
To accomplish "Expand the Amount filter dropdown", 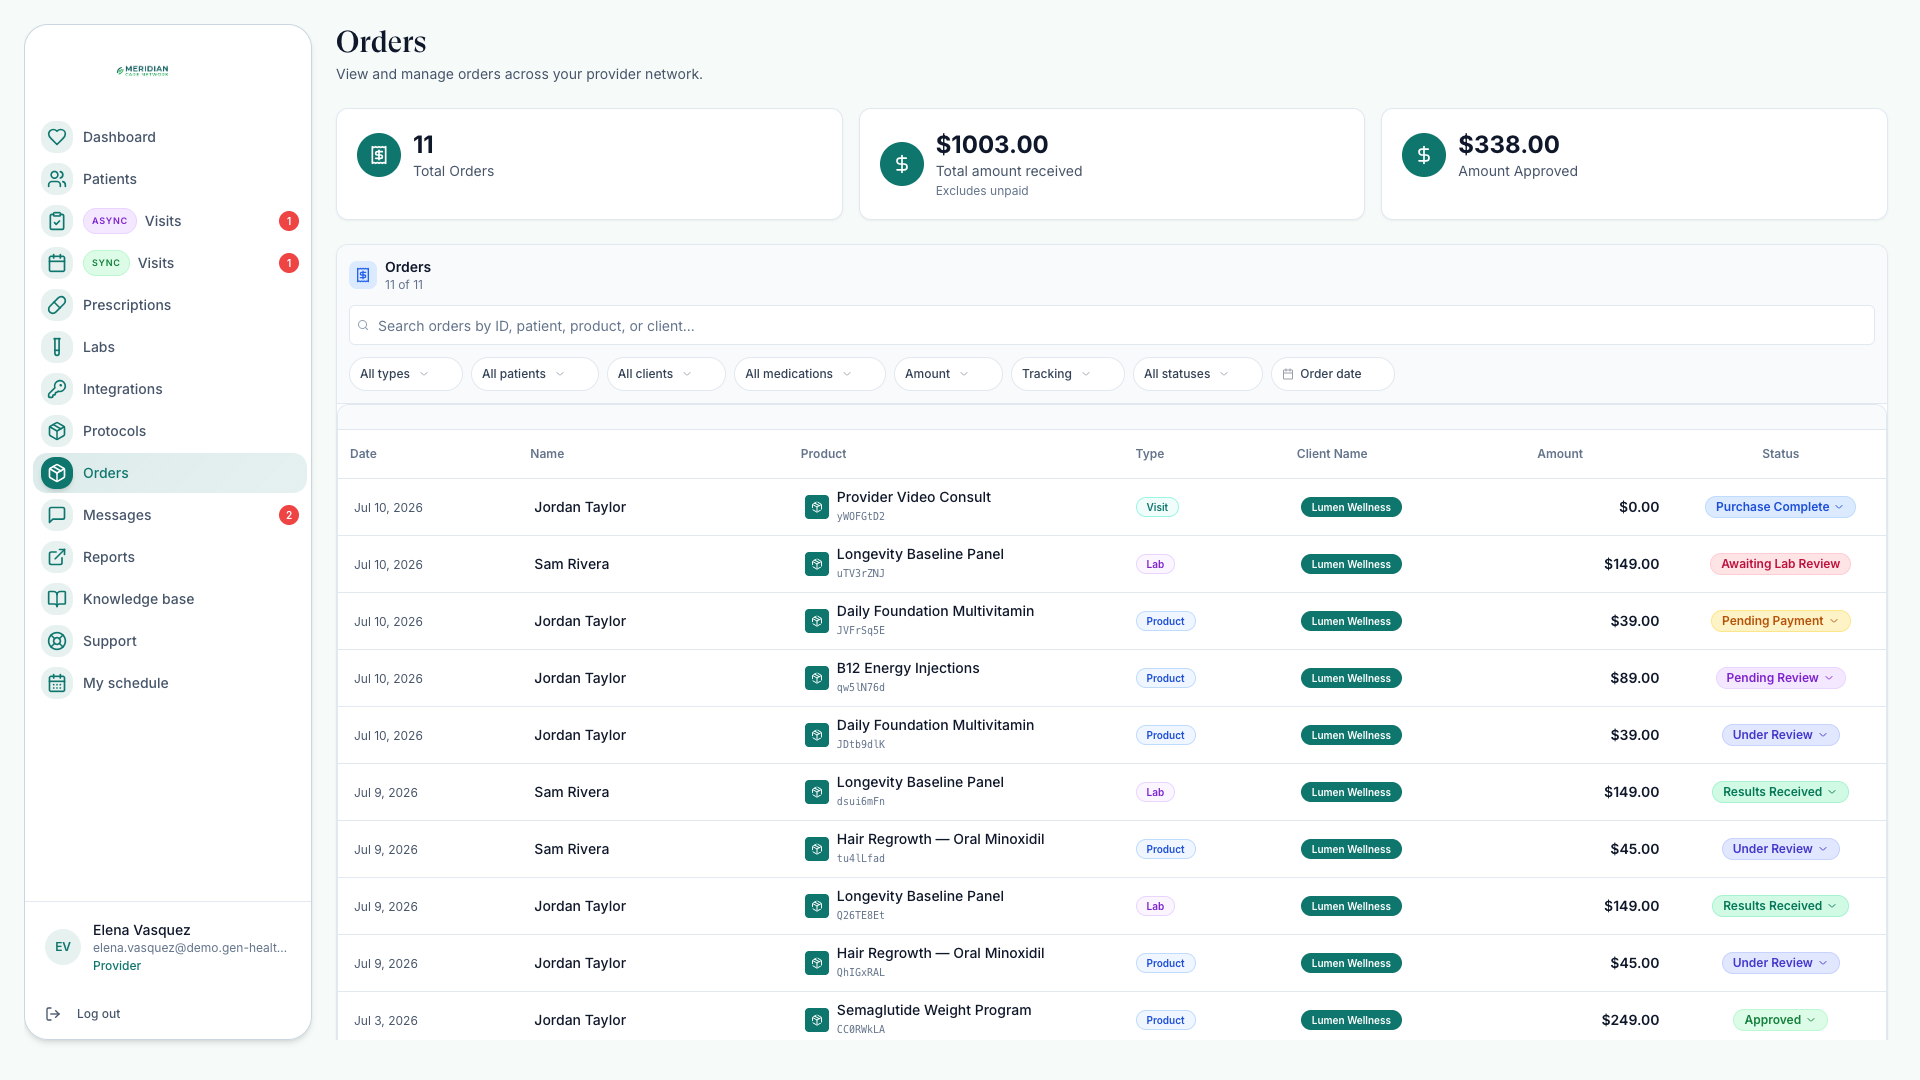I will (x=948, y=374).
